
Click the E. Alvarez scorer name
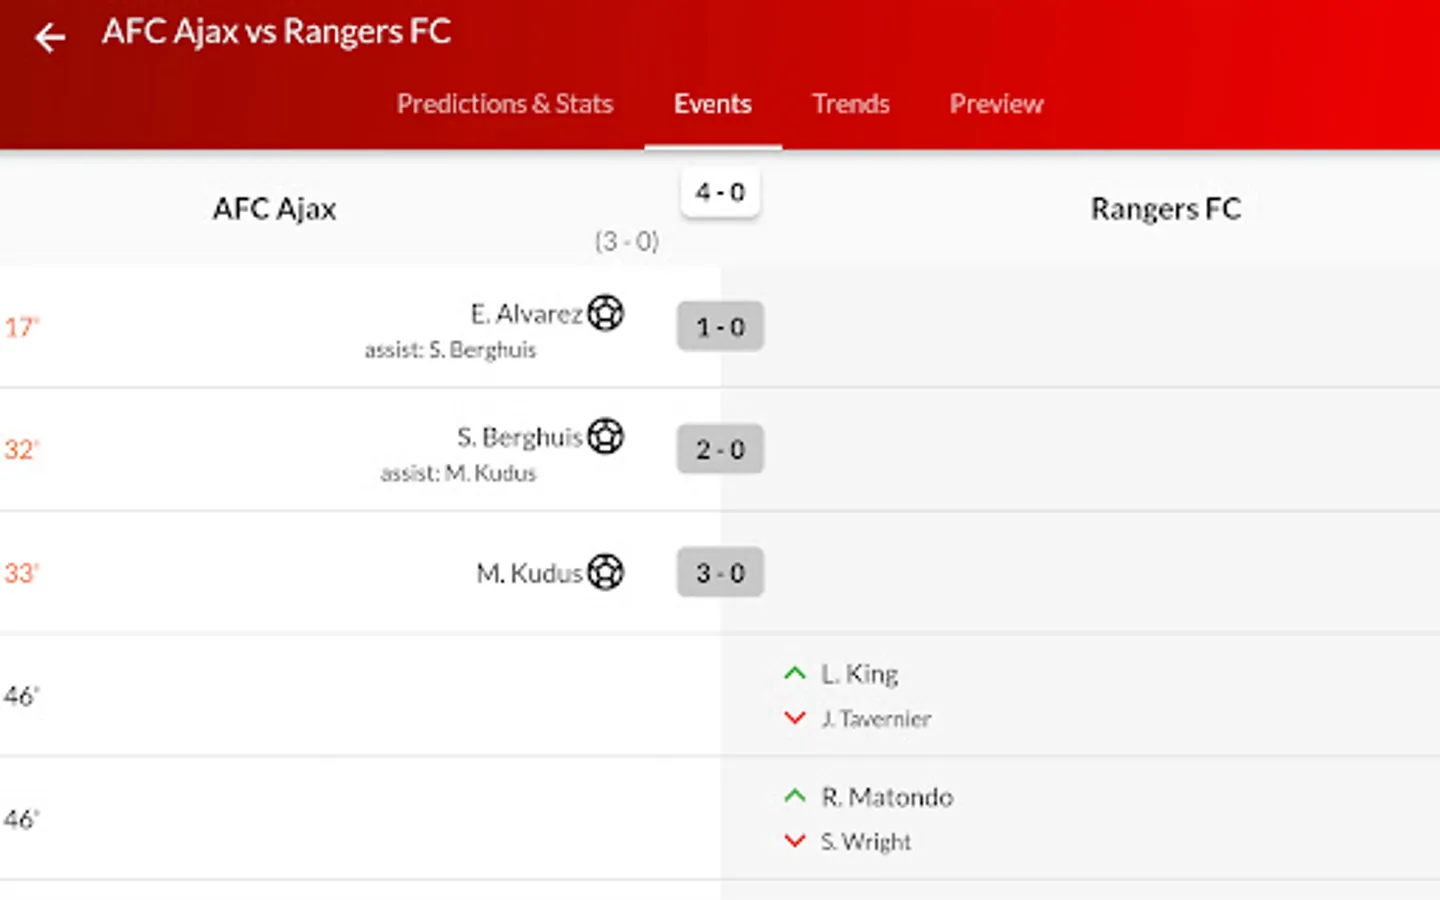coord(526,314)
